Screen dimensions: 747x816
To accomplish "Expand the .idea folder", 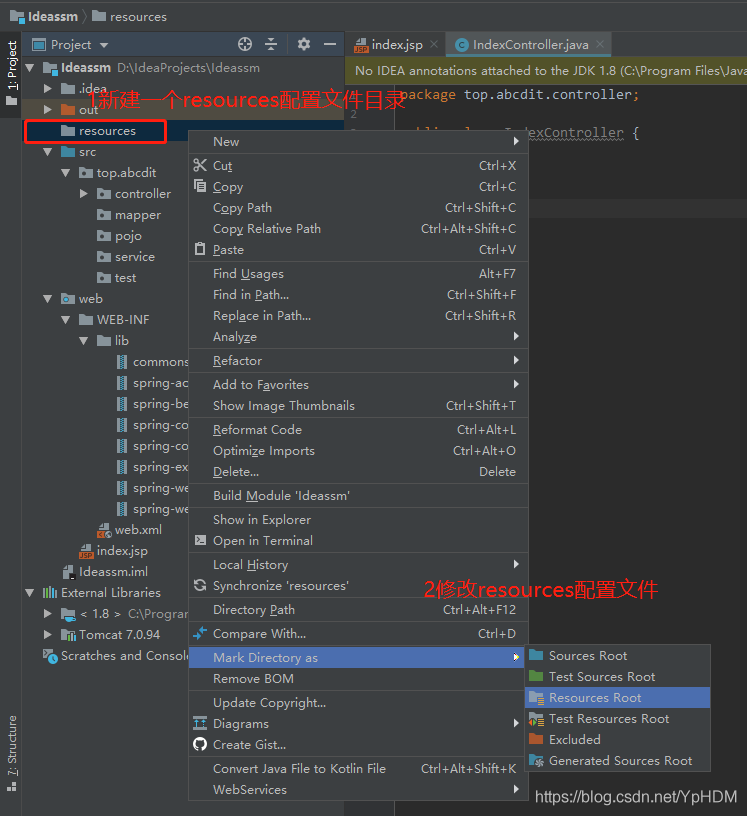I will click(x=48, y=88).
